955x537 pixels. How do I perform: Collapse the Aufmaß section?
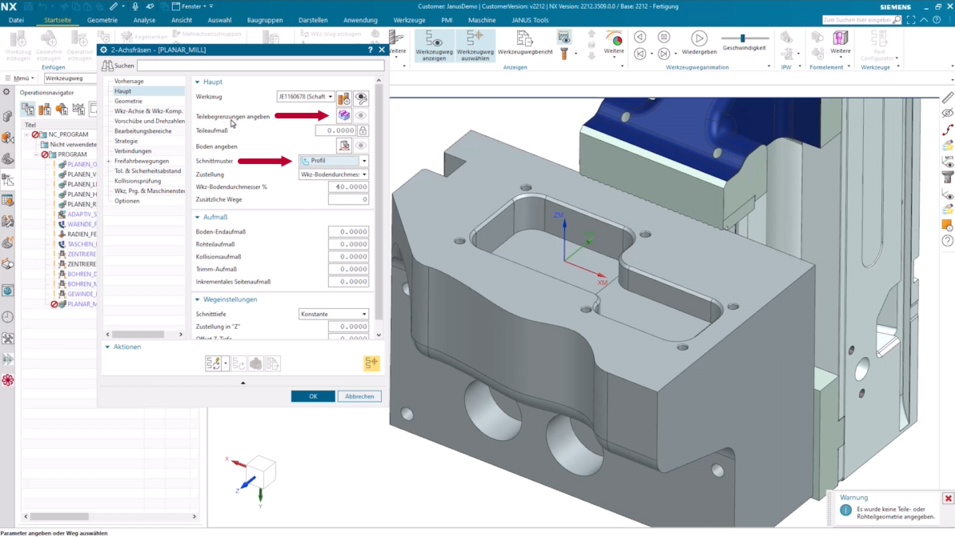197,217
